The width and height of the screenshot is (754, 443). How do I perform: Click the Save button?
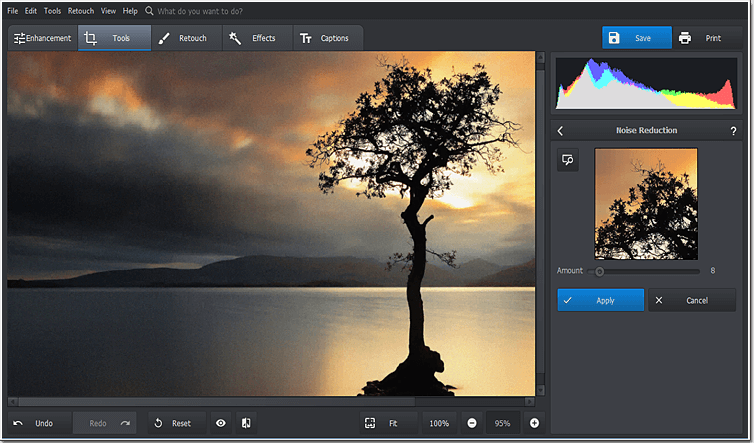click(637, 38)
